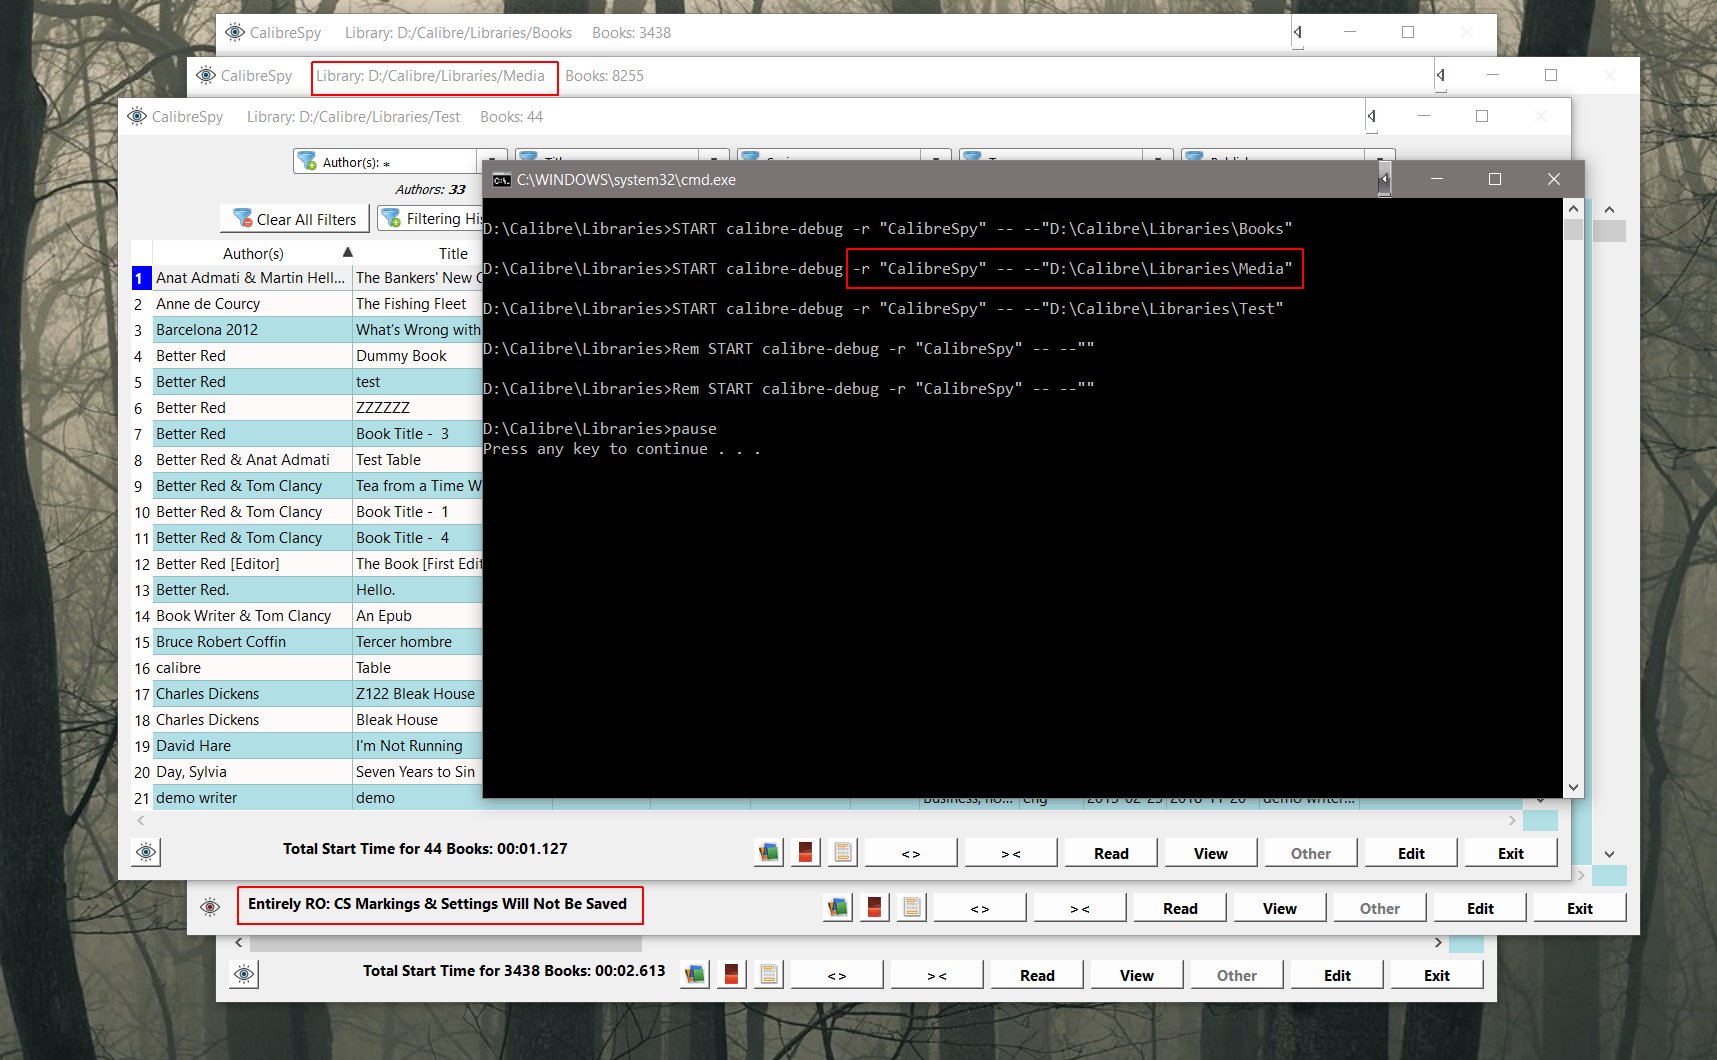
Task: Select the title cell 'An Epub'
Action: coord(418,616)
